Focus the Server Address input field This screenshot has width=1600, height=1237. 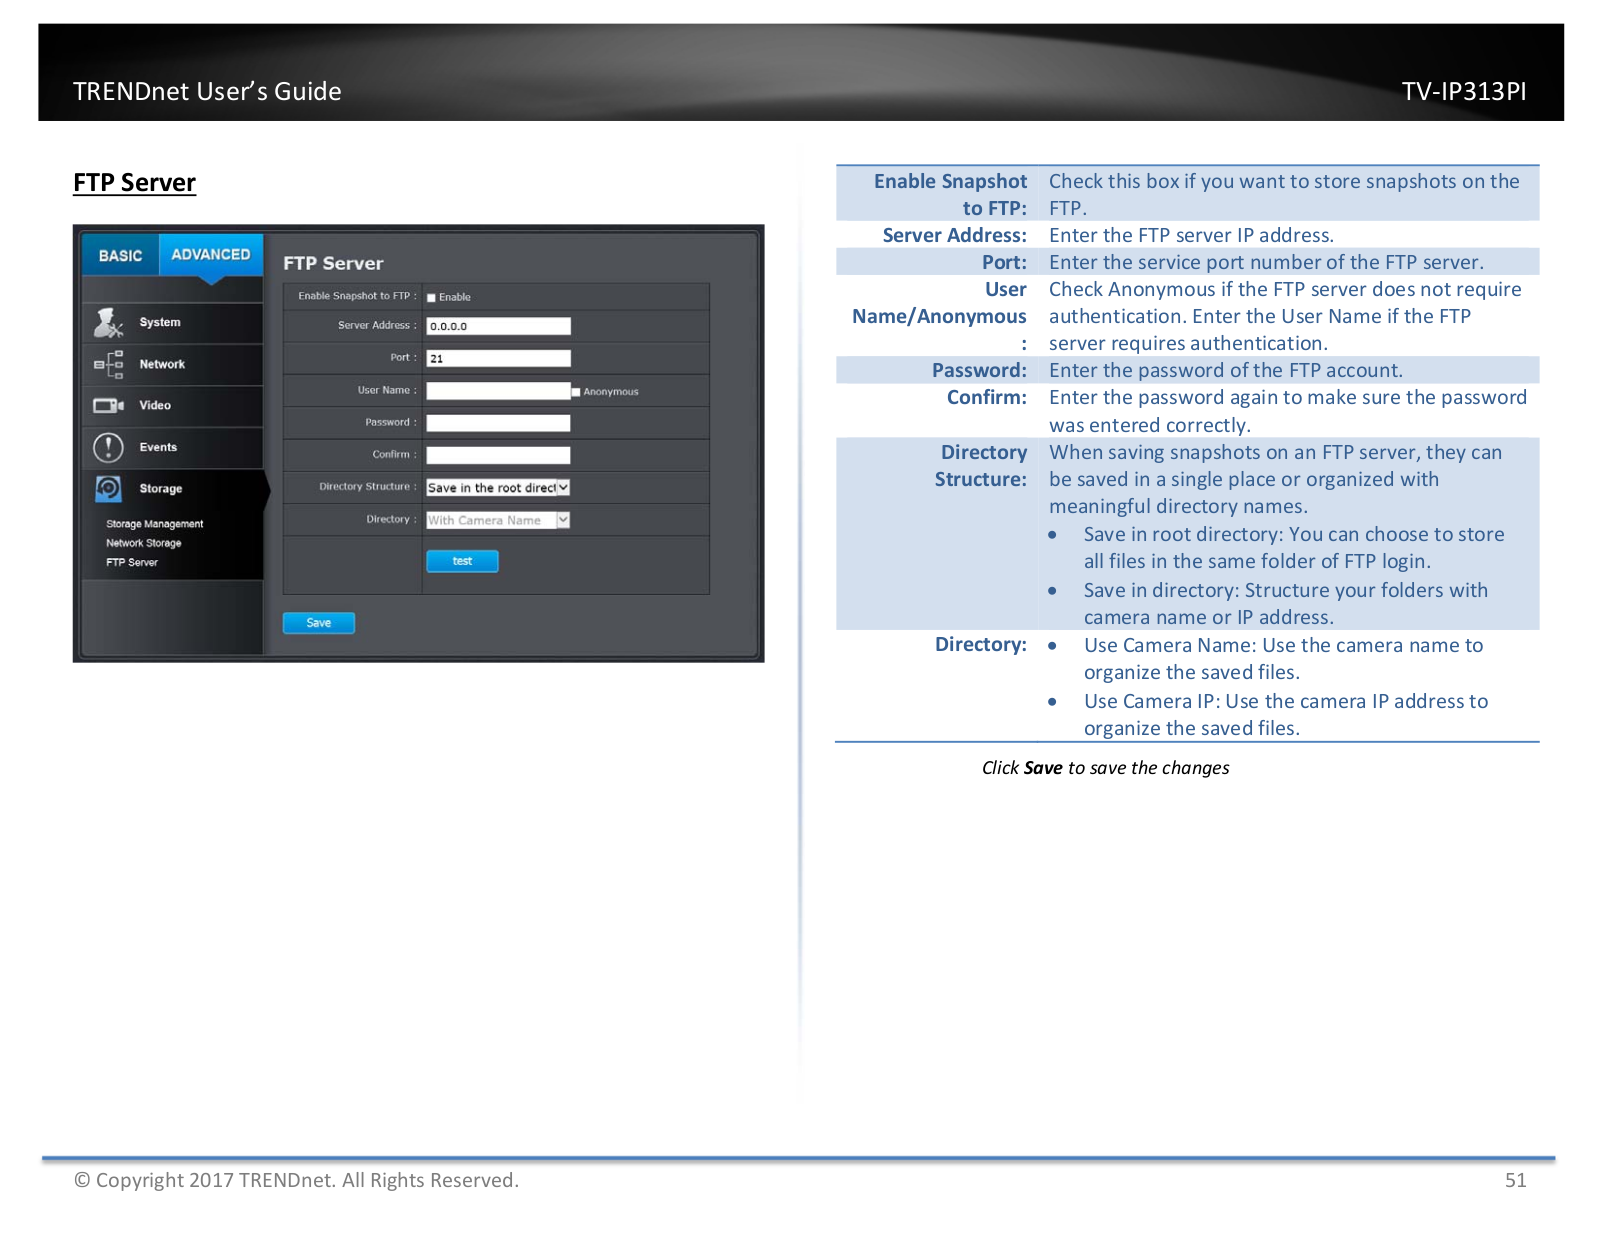point(498,326)
